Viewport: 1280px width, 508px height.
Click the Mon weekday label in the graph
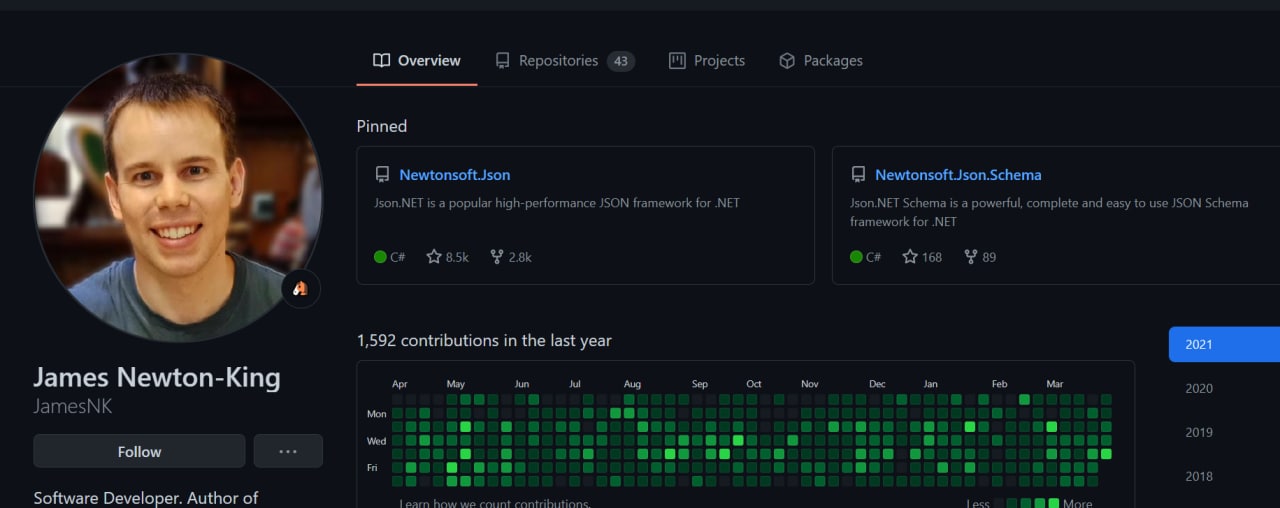377,413
